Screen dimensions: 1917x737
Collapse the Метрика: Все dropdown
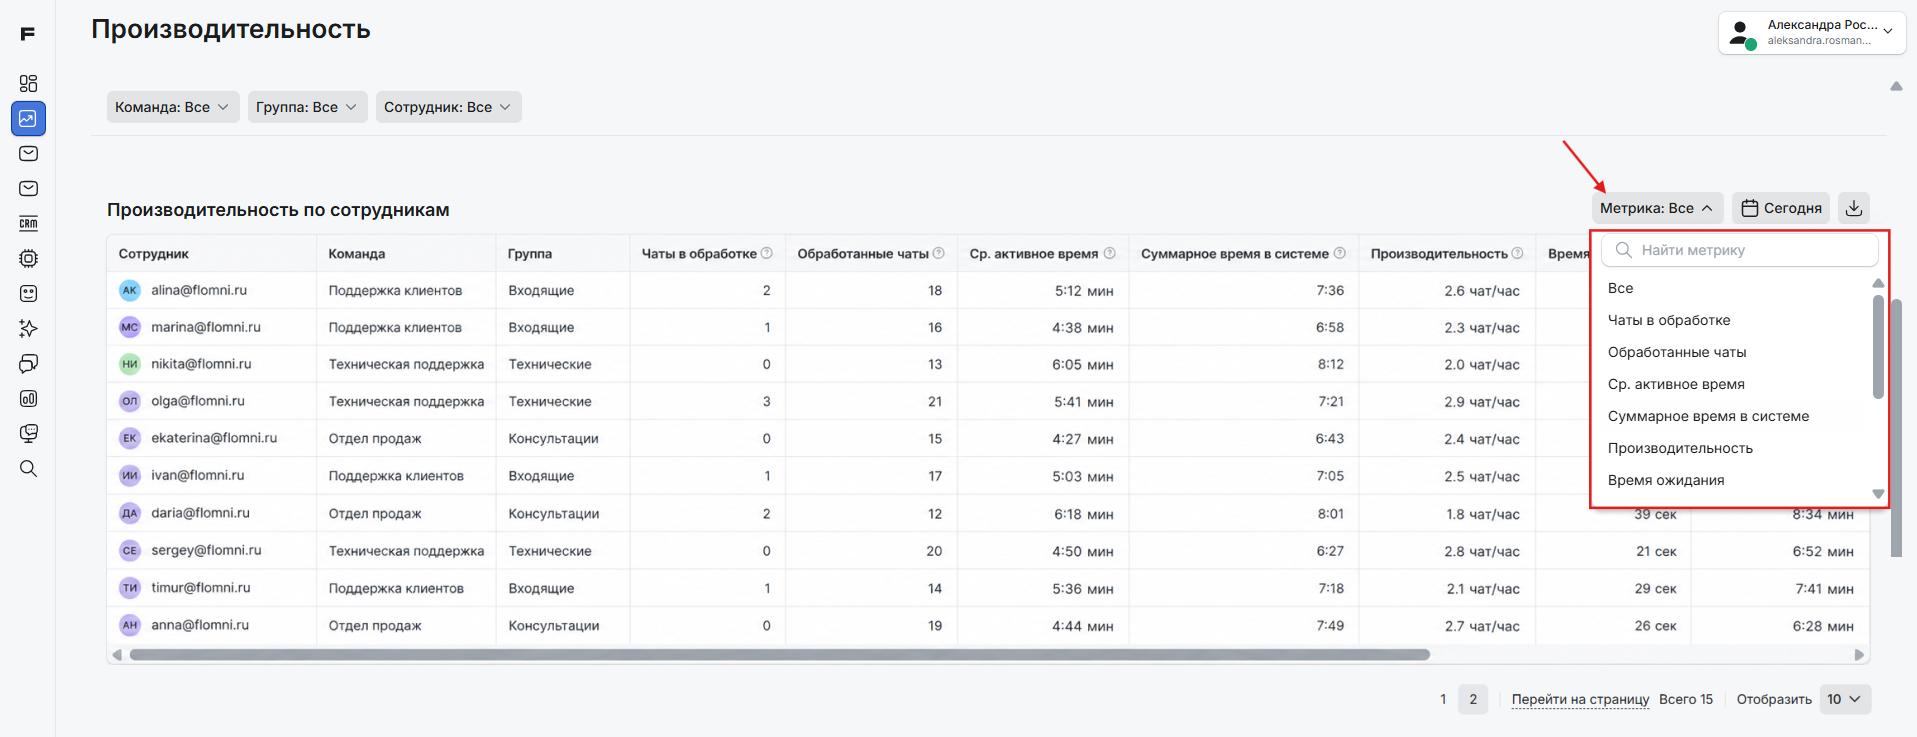point(1657,208)
